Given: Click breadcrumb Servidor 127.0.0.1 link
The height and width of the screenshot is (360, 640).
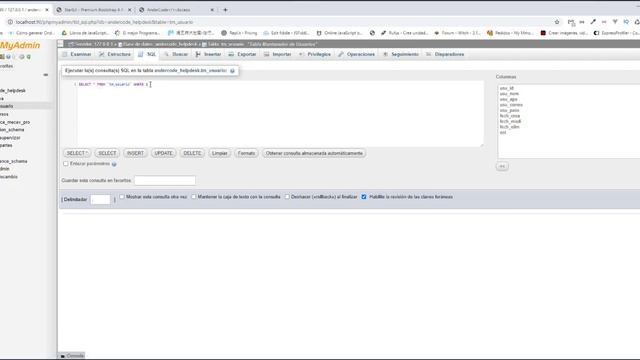Looking at the screenshot, I should click(92, 44).
